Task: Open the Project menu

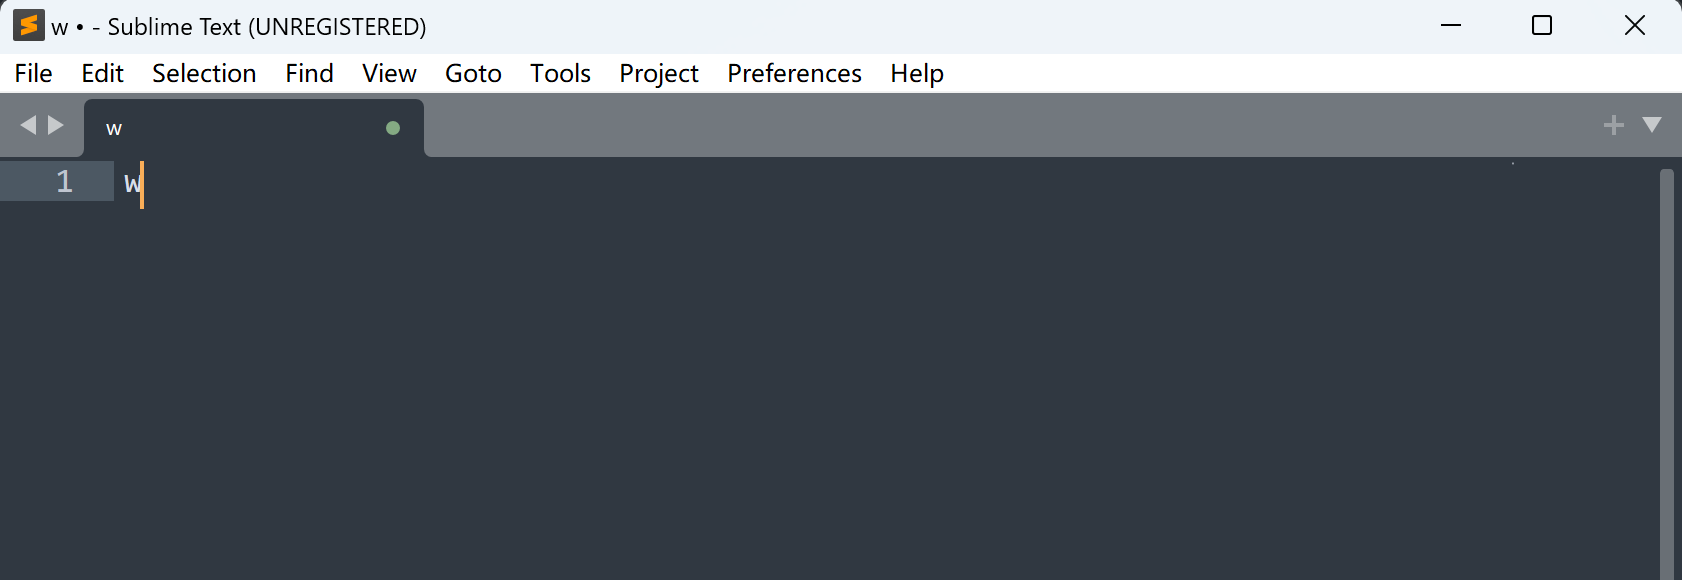Action: [658, 73]
